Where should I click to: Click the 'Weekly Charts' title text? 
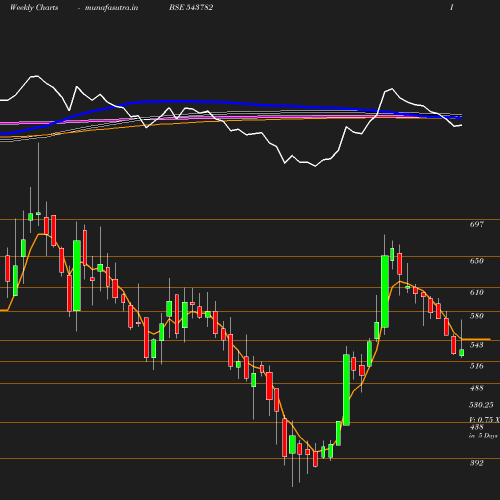click(34, 8)
